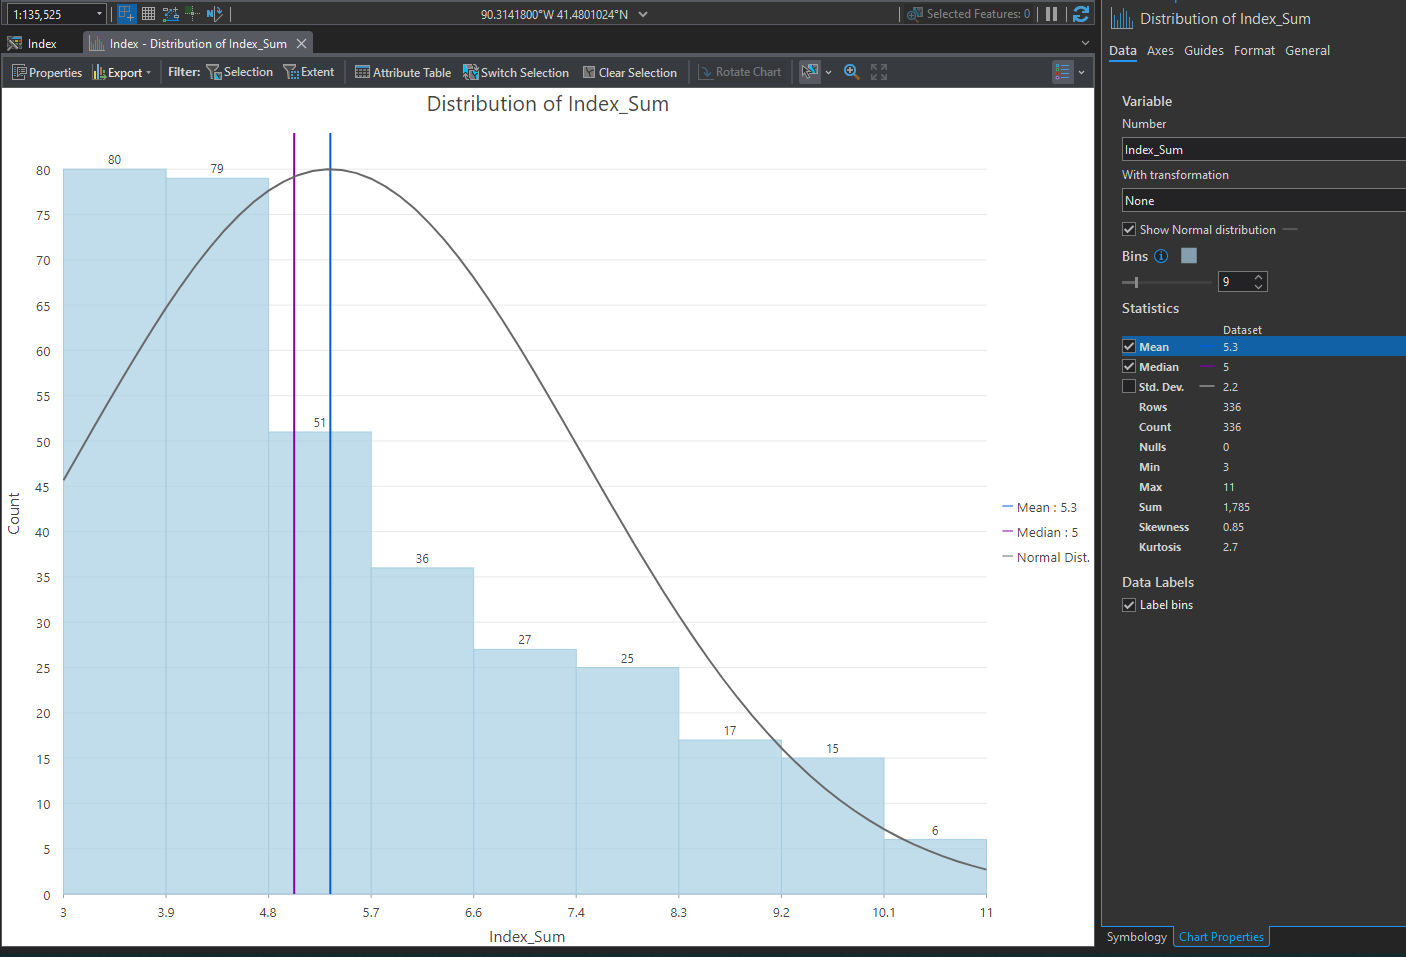Image resolution: width=1406 pixels, height=957 pixels.
Task: Uncheck Show Normal distribution
Action: pos(1129,229)
